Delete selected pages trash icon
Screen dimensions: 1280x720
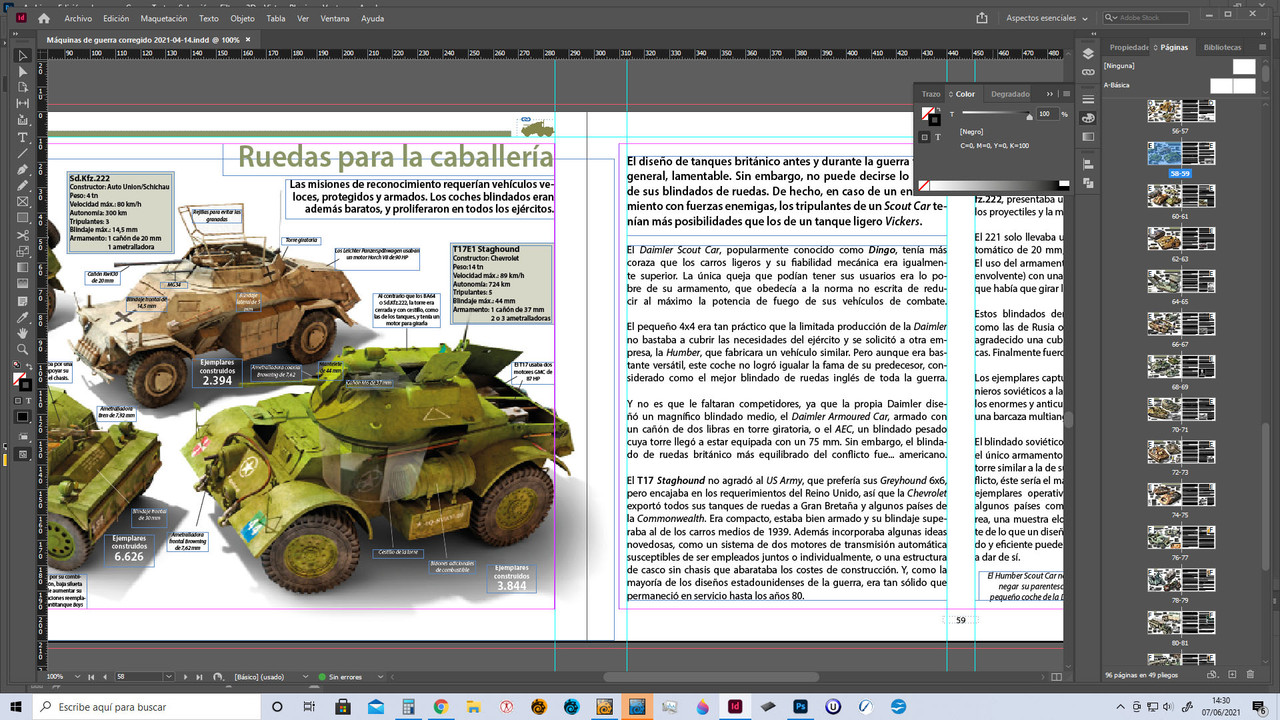tap(1249, 675)
